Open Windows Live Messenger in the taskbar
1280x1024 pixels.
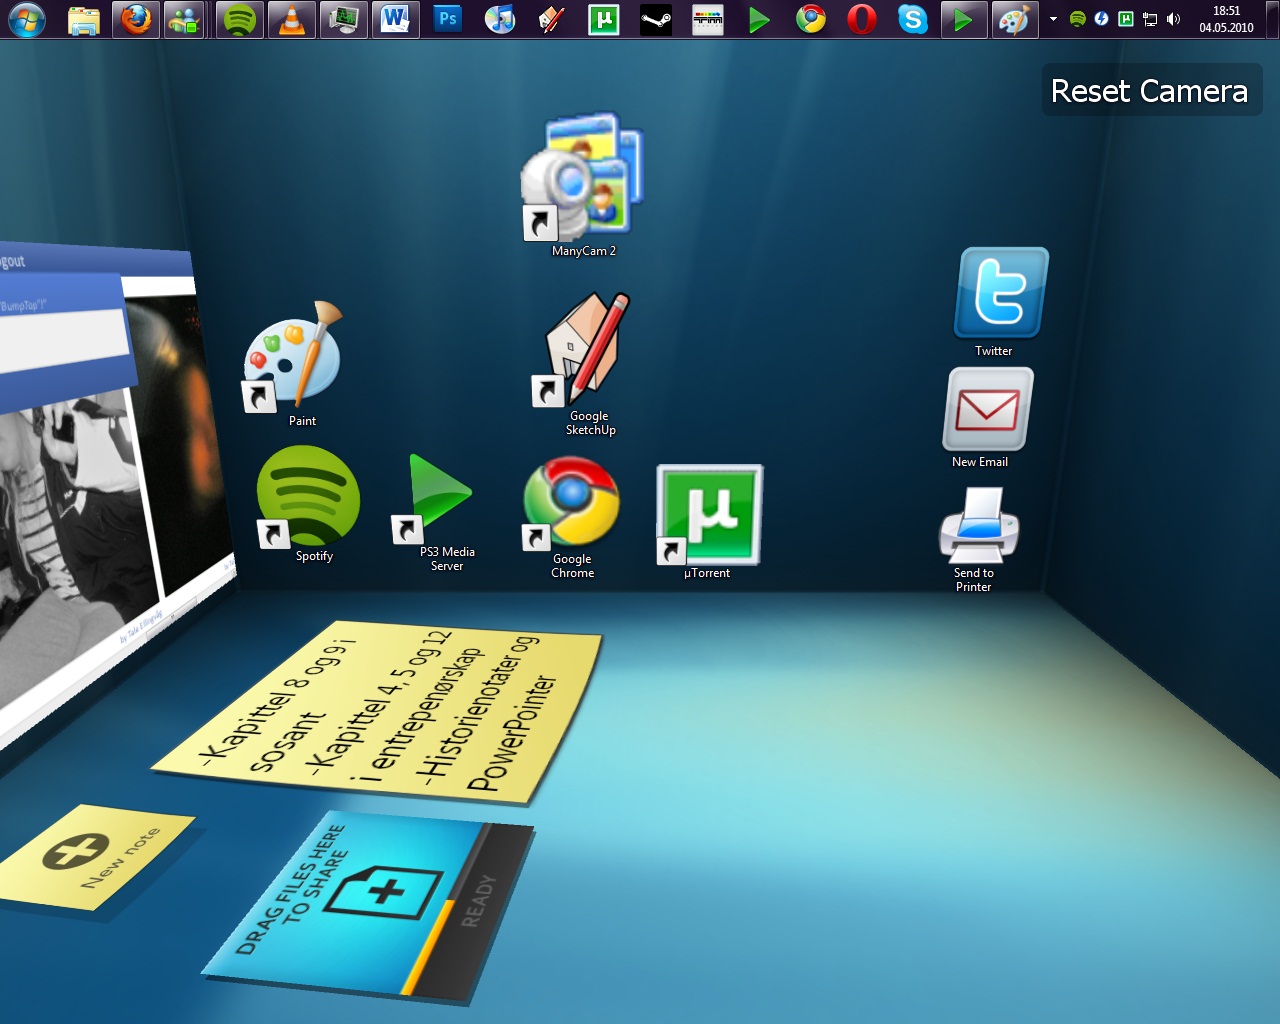pos(185,20)
